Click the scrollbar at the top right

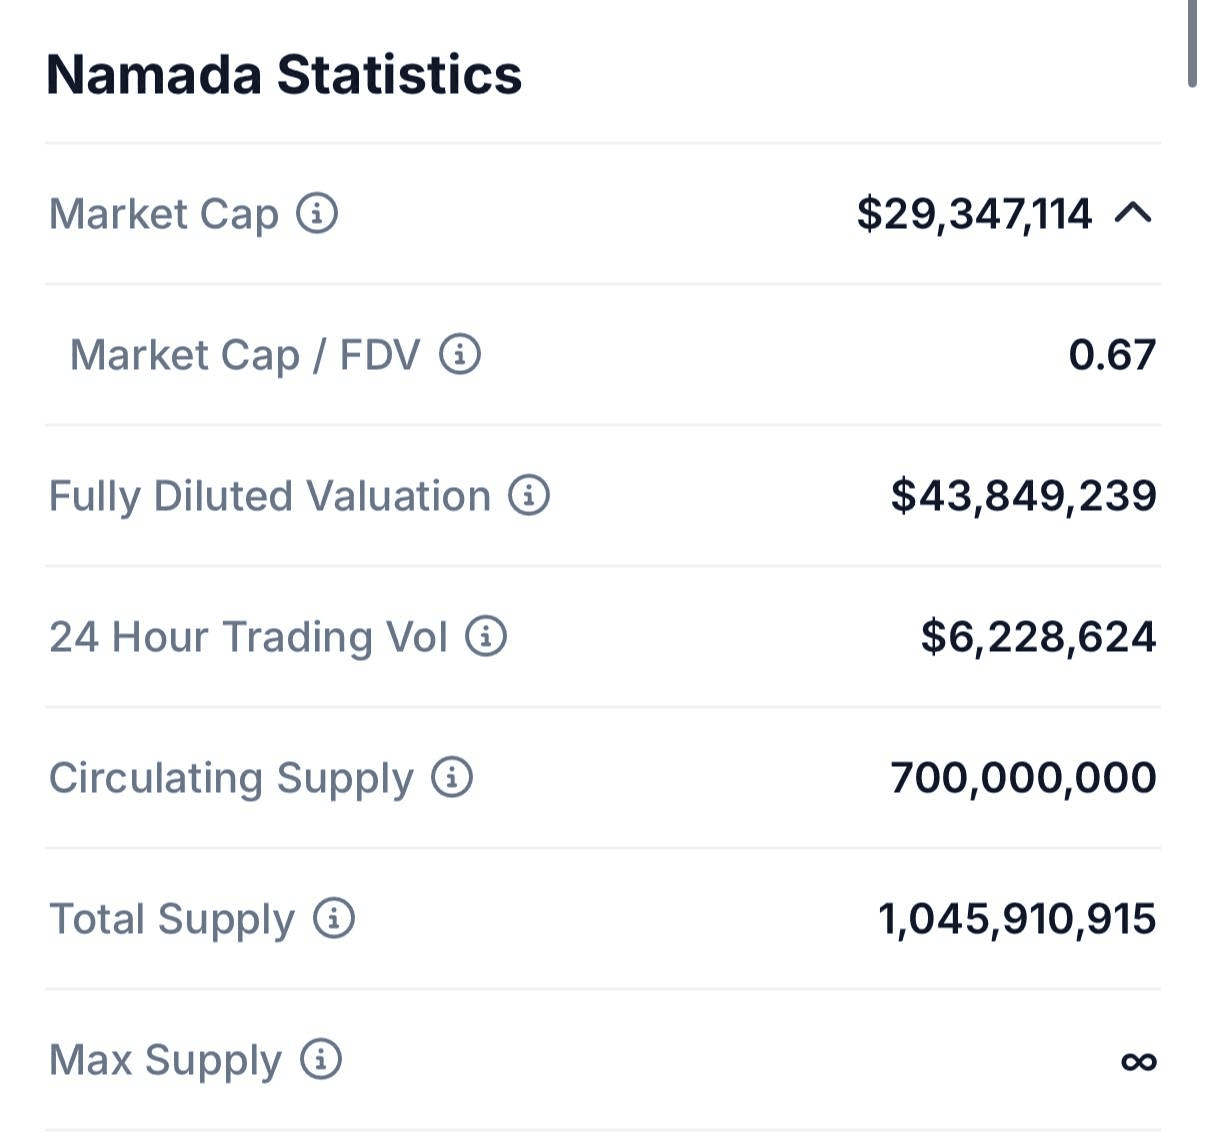(1192, 42)
